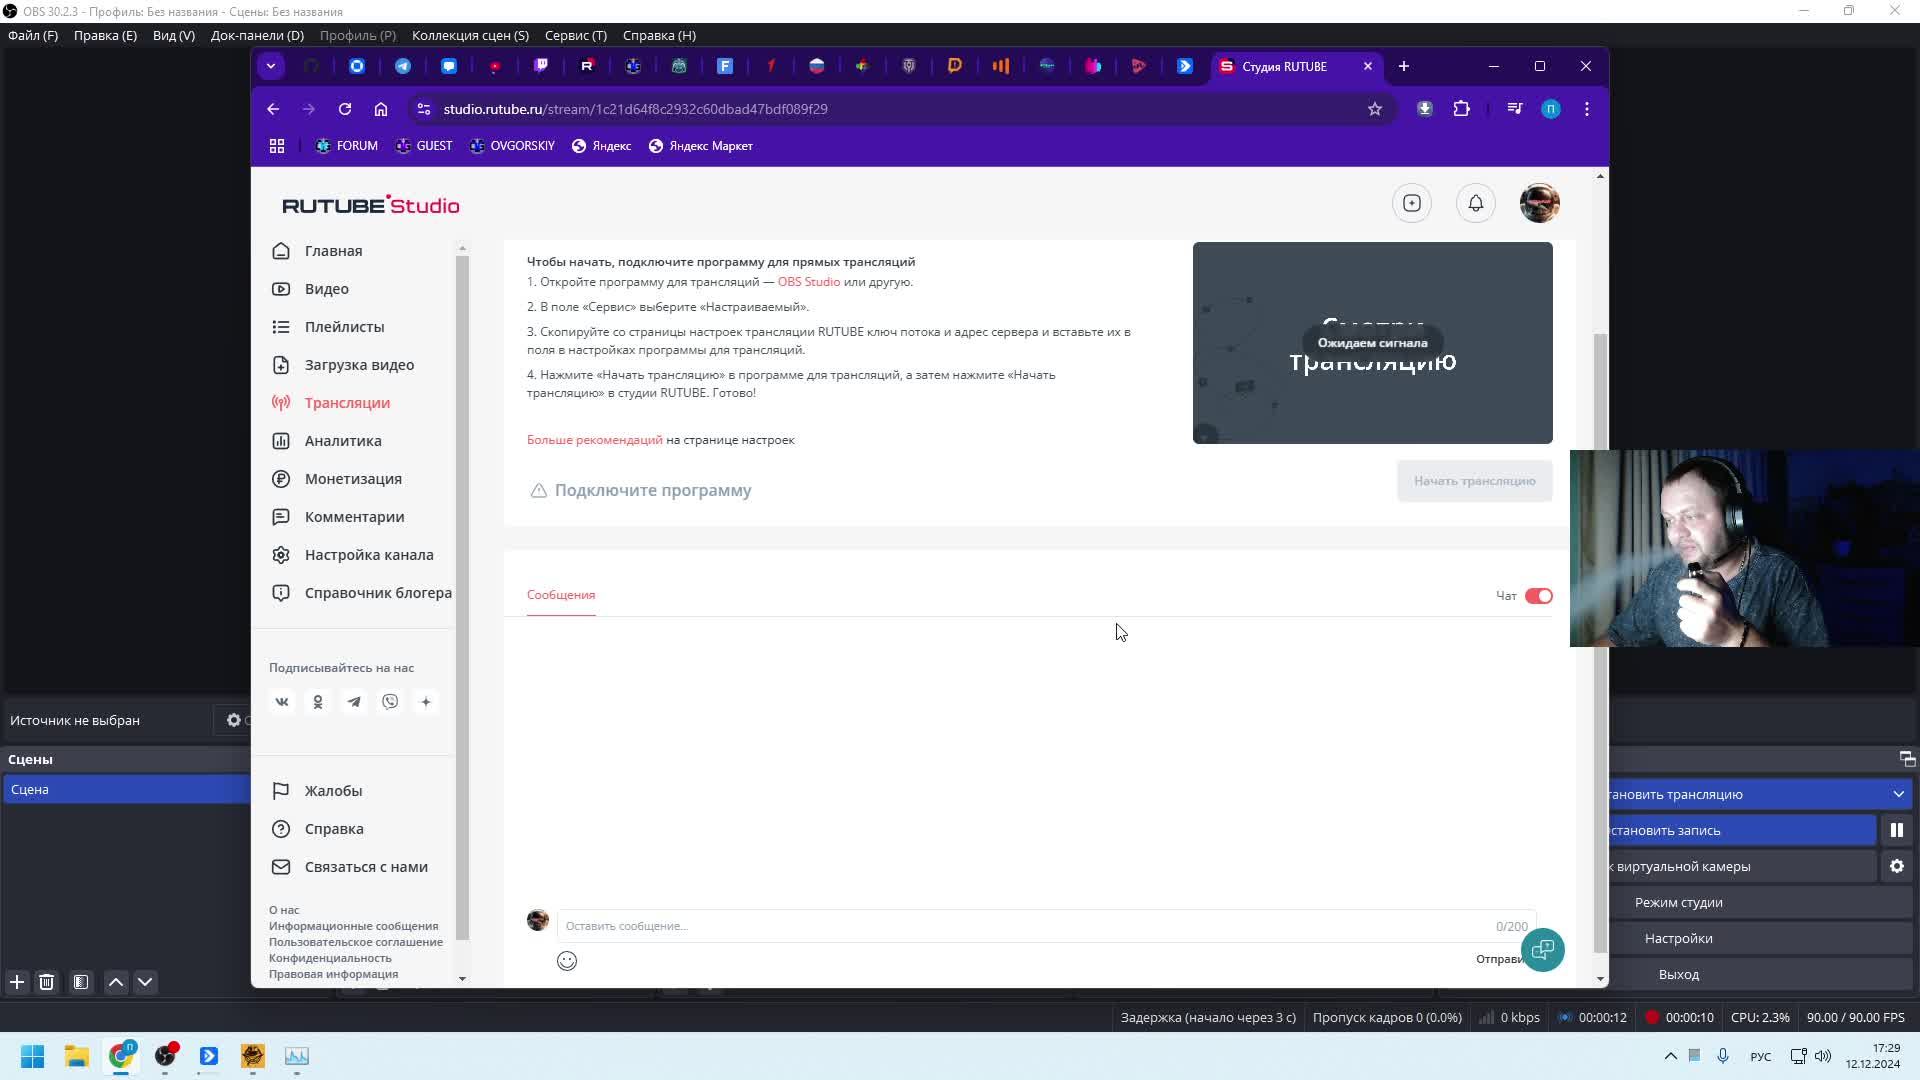This screenshot has height=1080, width=1920.
Task: Pause recording with the pause icon
Action: click(1896, 830)
